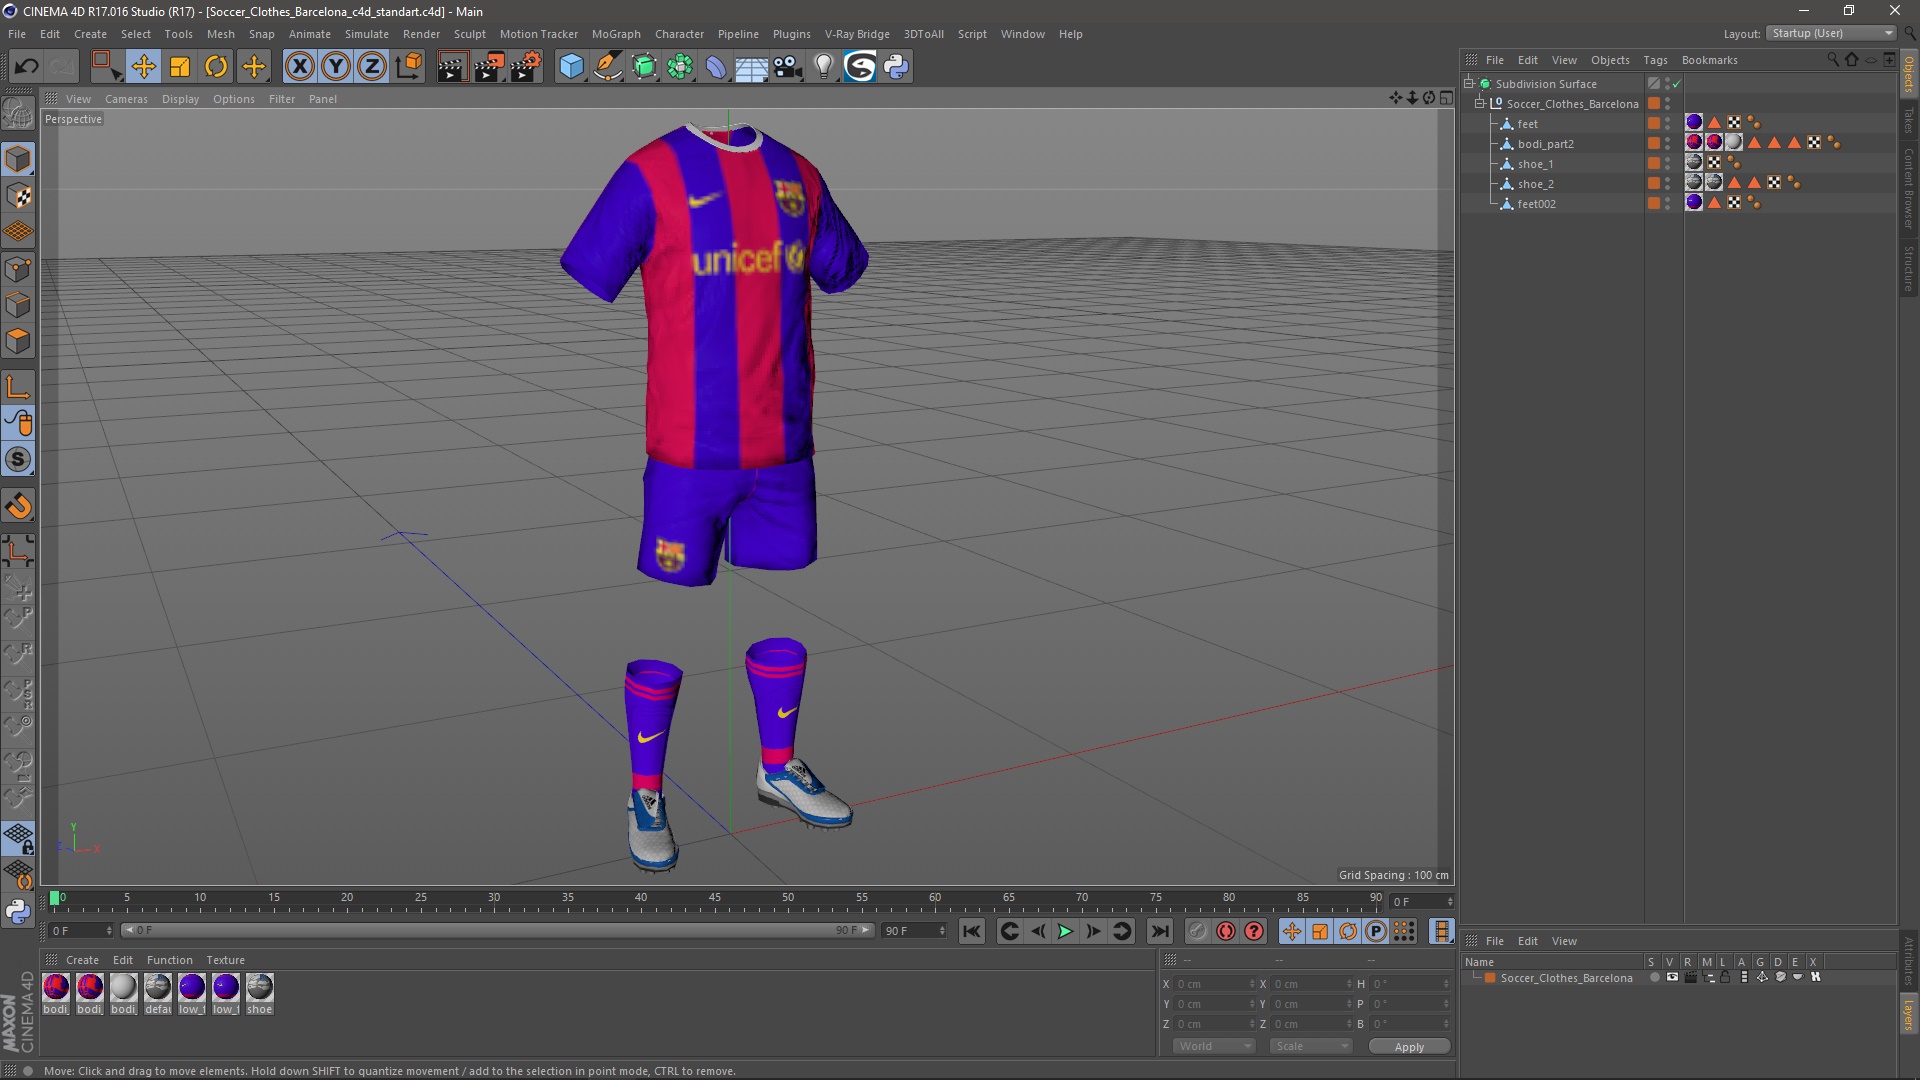The image size is (1920, 1080).
Task: Toggle layer solo dot for Soccer_Clothes_Barcelona
Action: click(x=1654, y=977)
